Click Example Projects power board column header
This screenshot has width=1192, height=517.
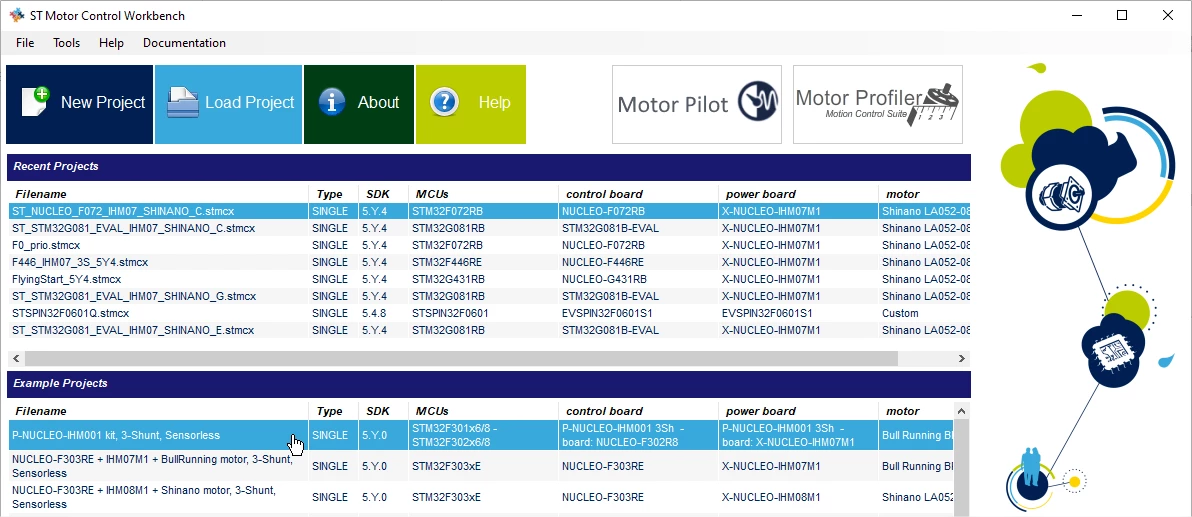[797, 411]
